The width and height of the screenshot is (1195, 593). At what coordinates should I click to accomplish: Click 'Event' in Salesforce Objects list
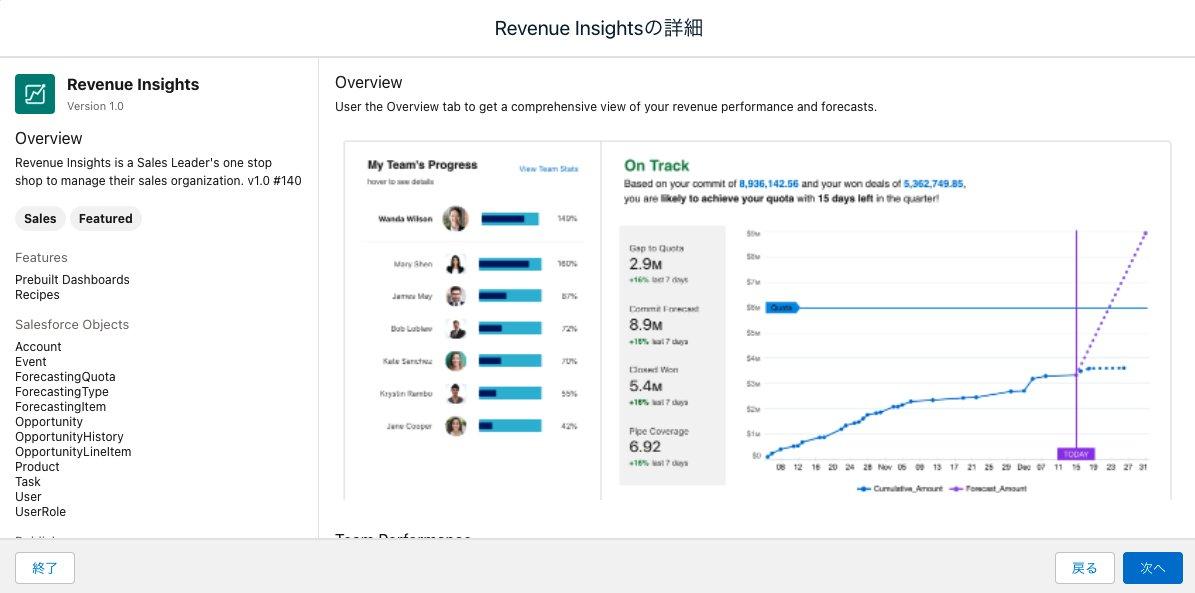(x=30, y=362)
